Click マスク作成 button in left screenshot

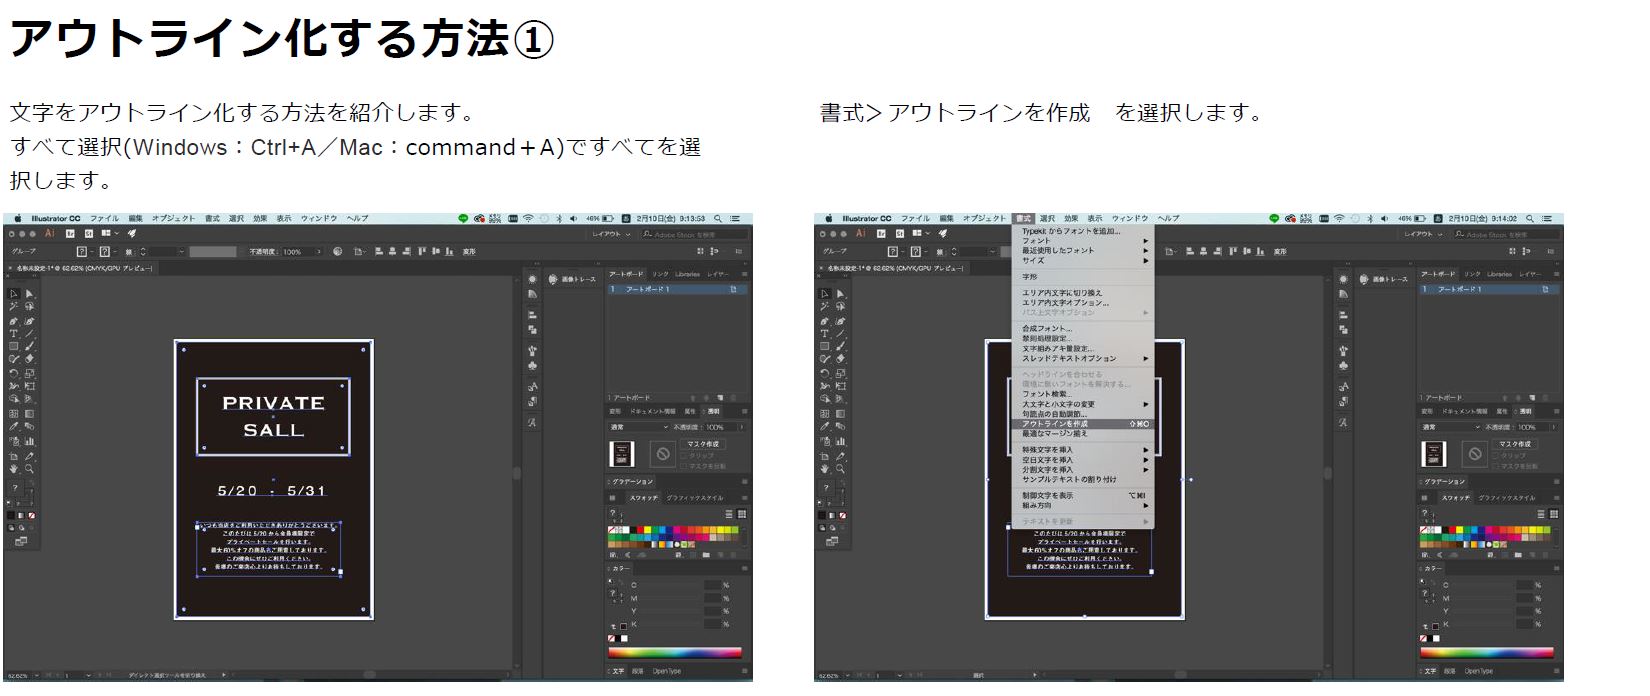coord(703,444)
